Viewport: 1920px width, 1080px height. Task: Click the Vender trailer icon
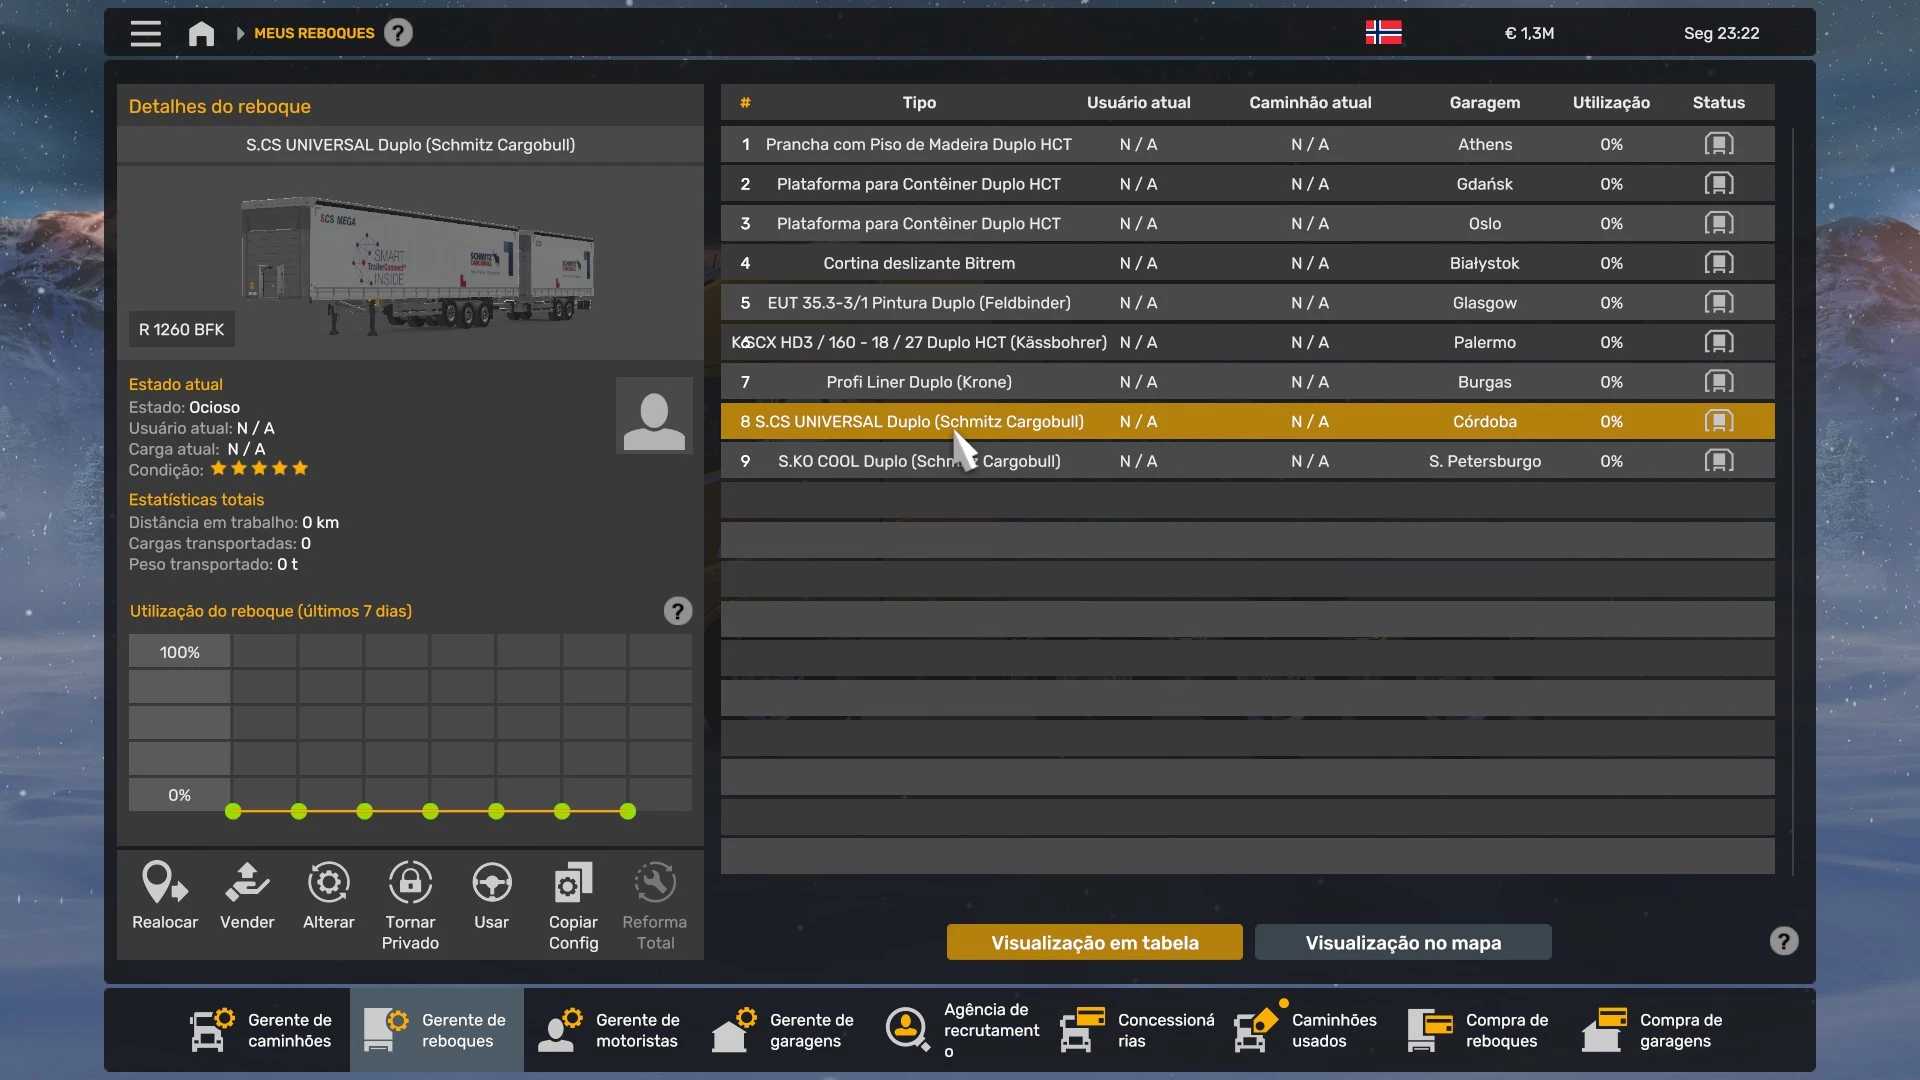tap(247, 883)
